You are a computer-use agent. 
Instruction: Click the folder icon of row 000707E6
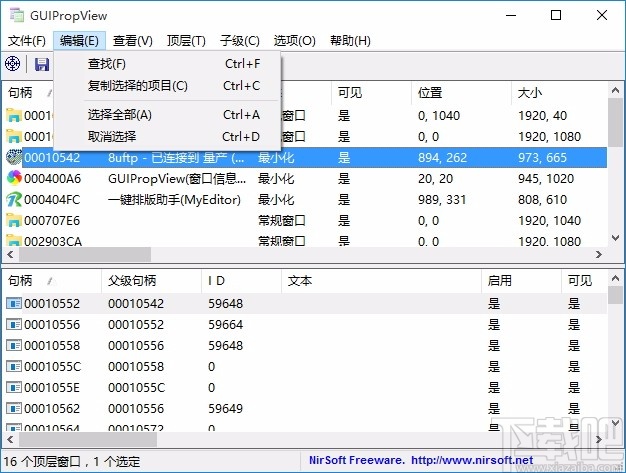[x=14, y=220]
